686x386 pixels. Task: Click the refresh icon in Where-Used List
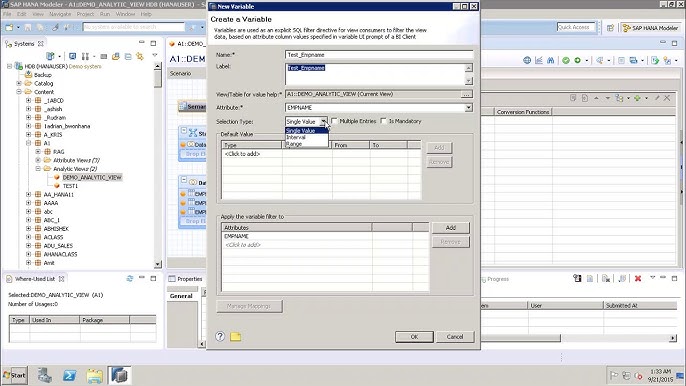pyautogui.click(x=130, y=278)
